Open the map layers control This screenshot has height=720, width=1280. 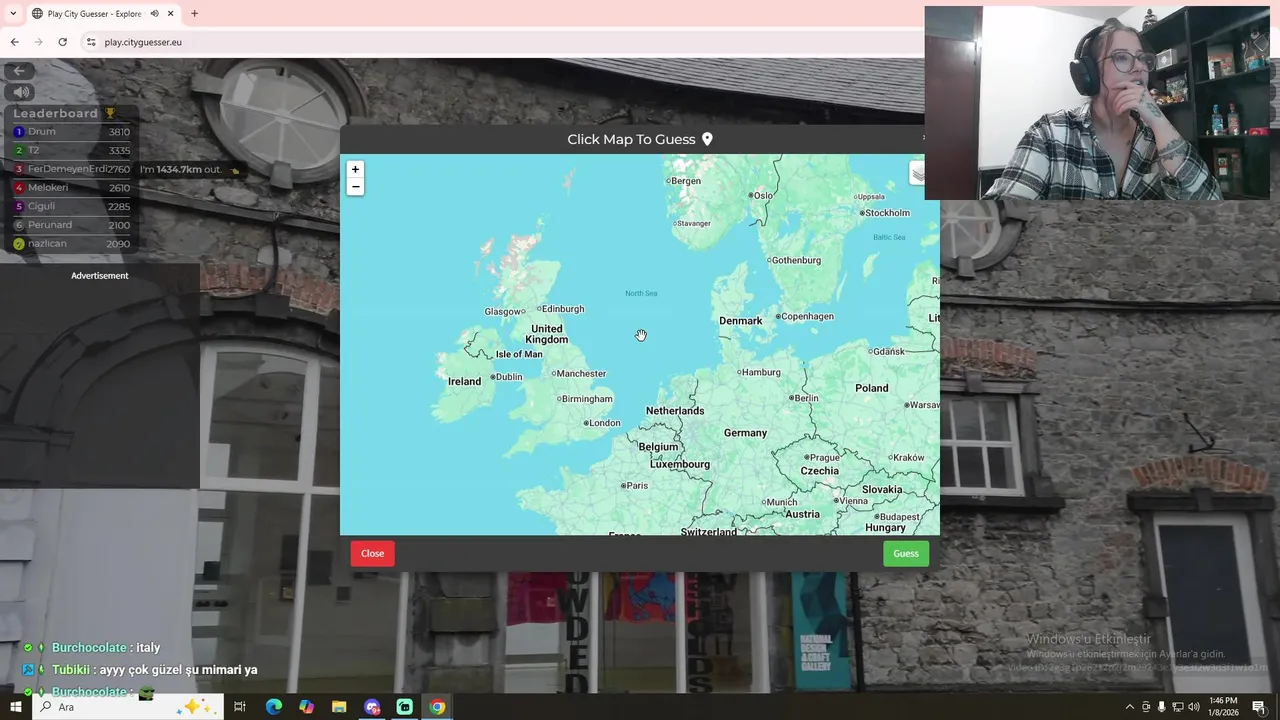tap(917, 174)
